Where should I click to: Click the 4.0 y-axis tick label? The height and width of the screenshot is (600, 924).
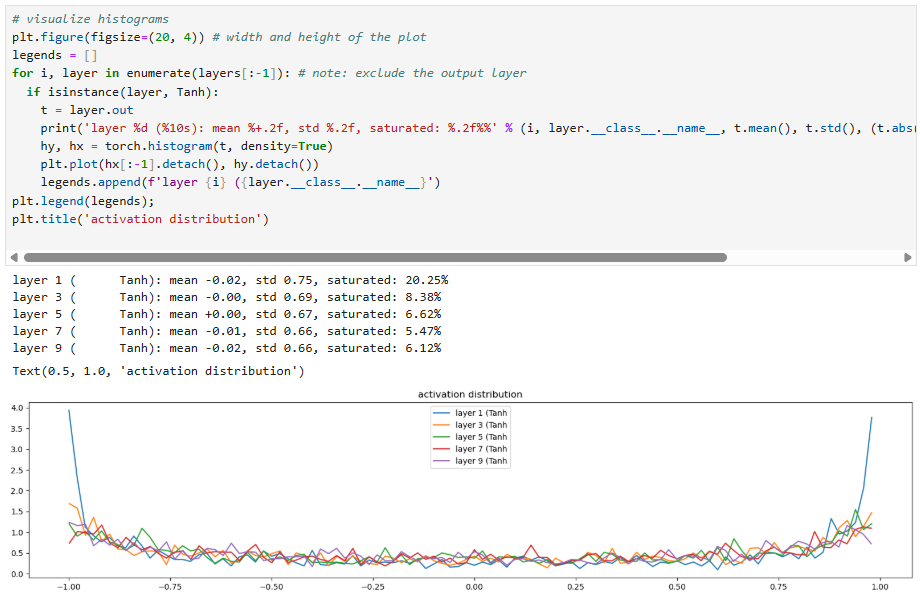(x=13, y=408)
